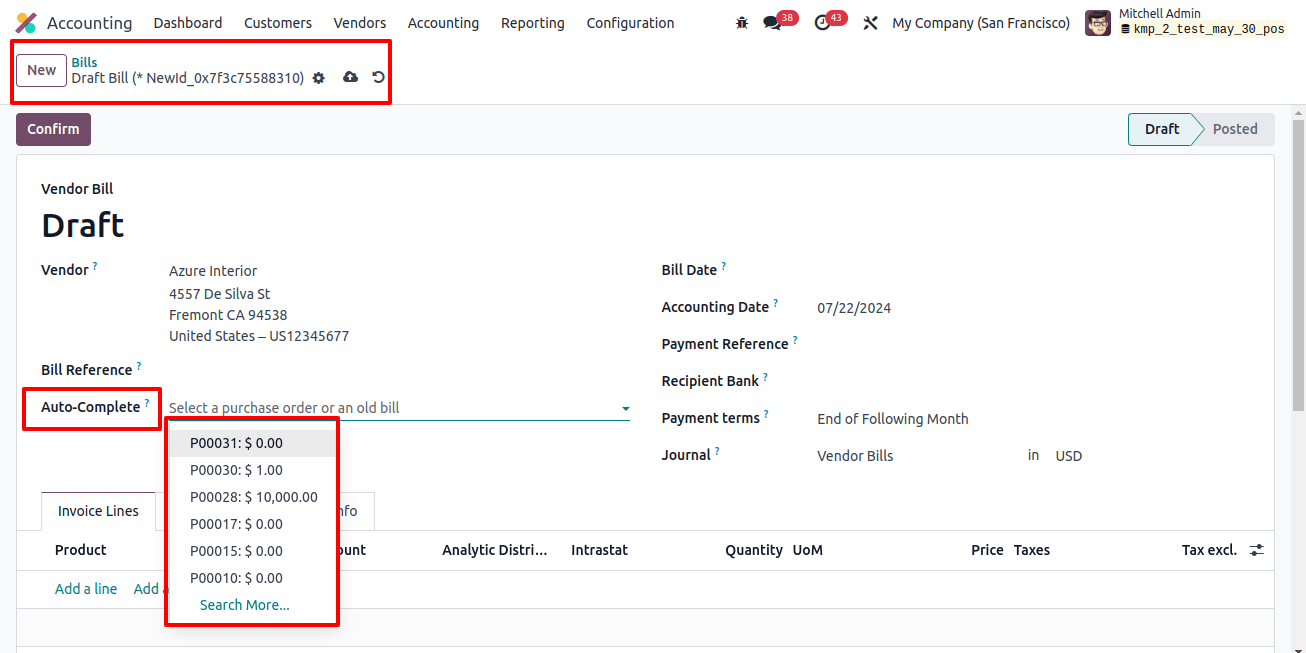The width and height of the screenshot is (1306, 653).
Task: Show Payment terms help question mark
Action: pos(766,414)
